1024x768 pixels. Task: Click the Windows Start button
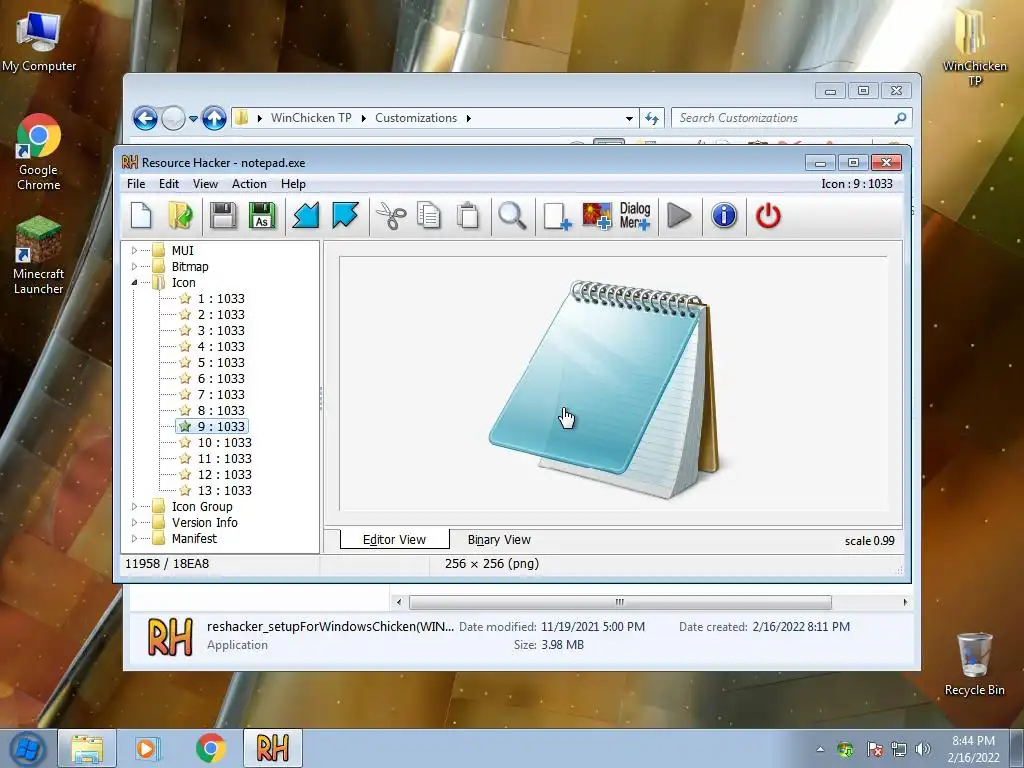tap(26, 749)
